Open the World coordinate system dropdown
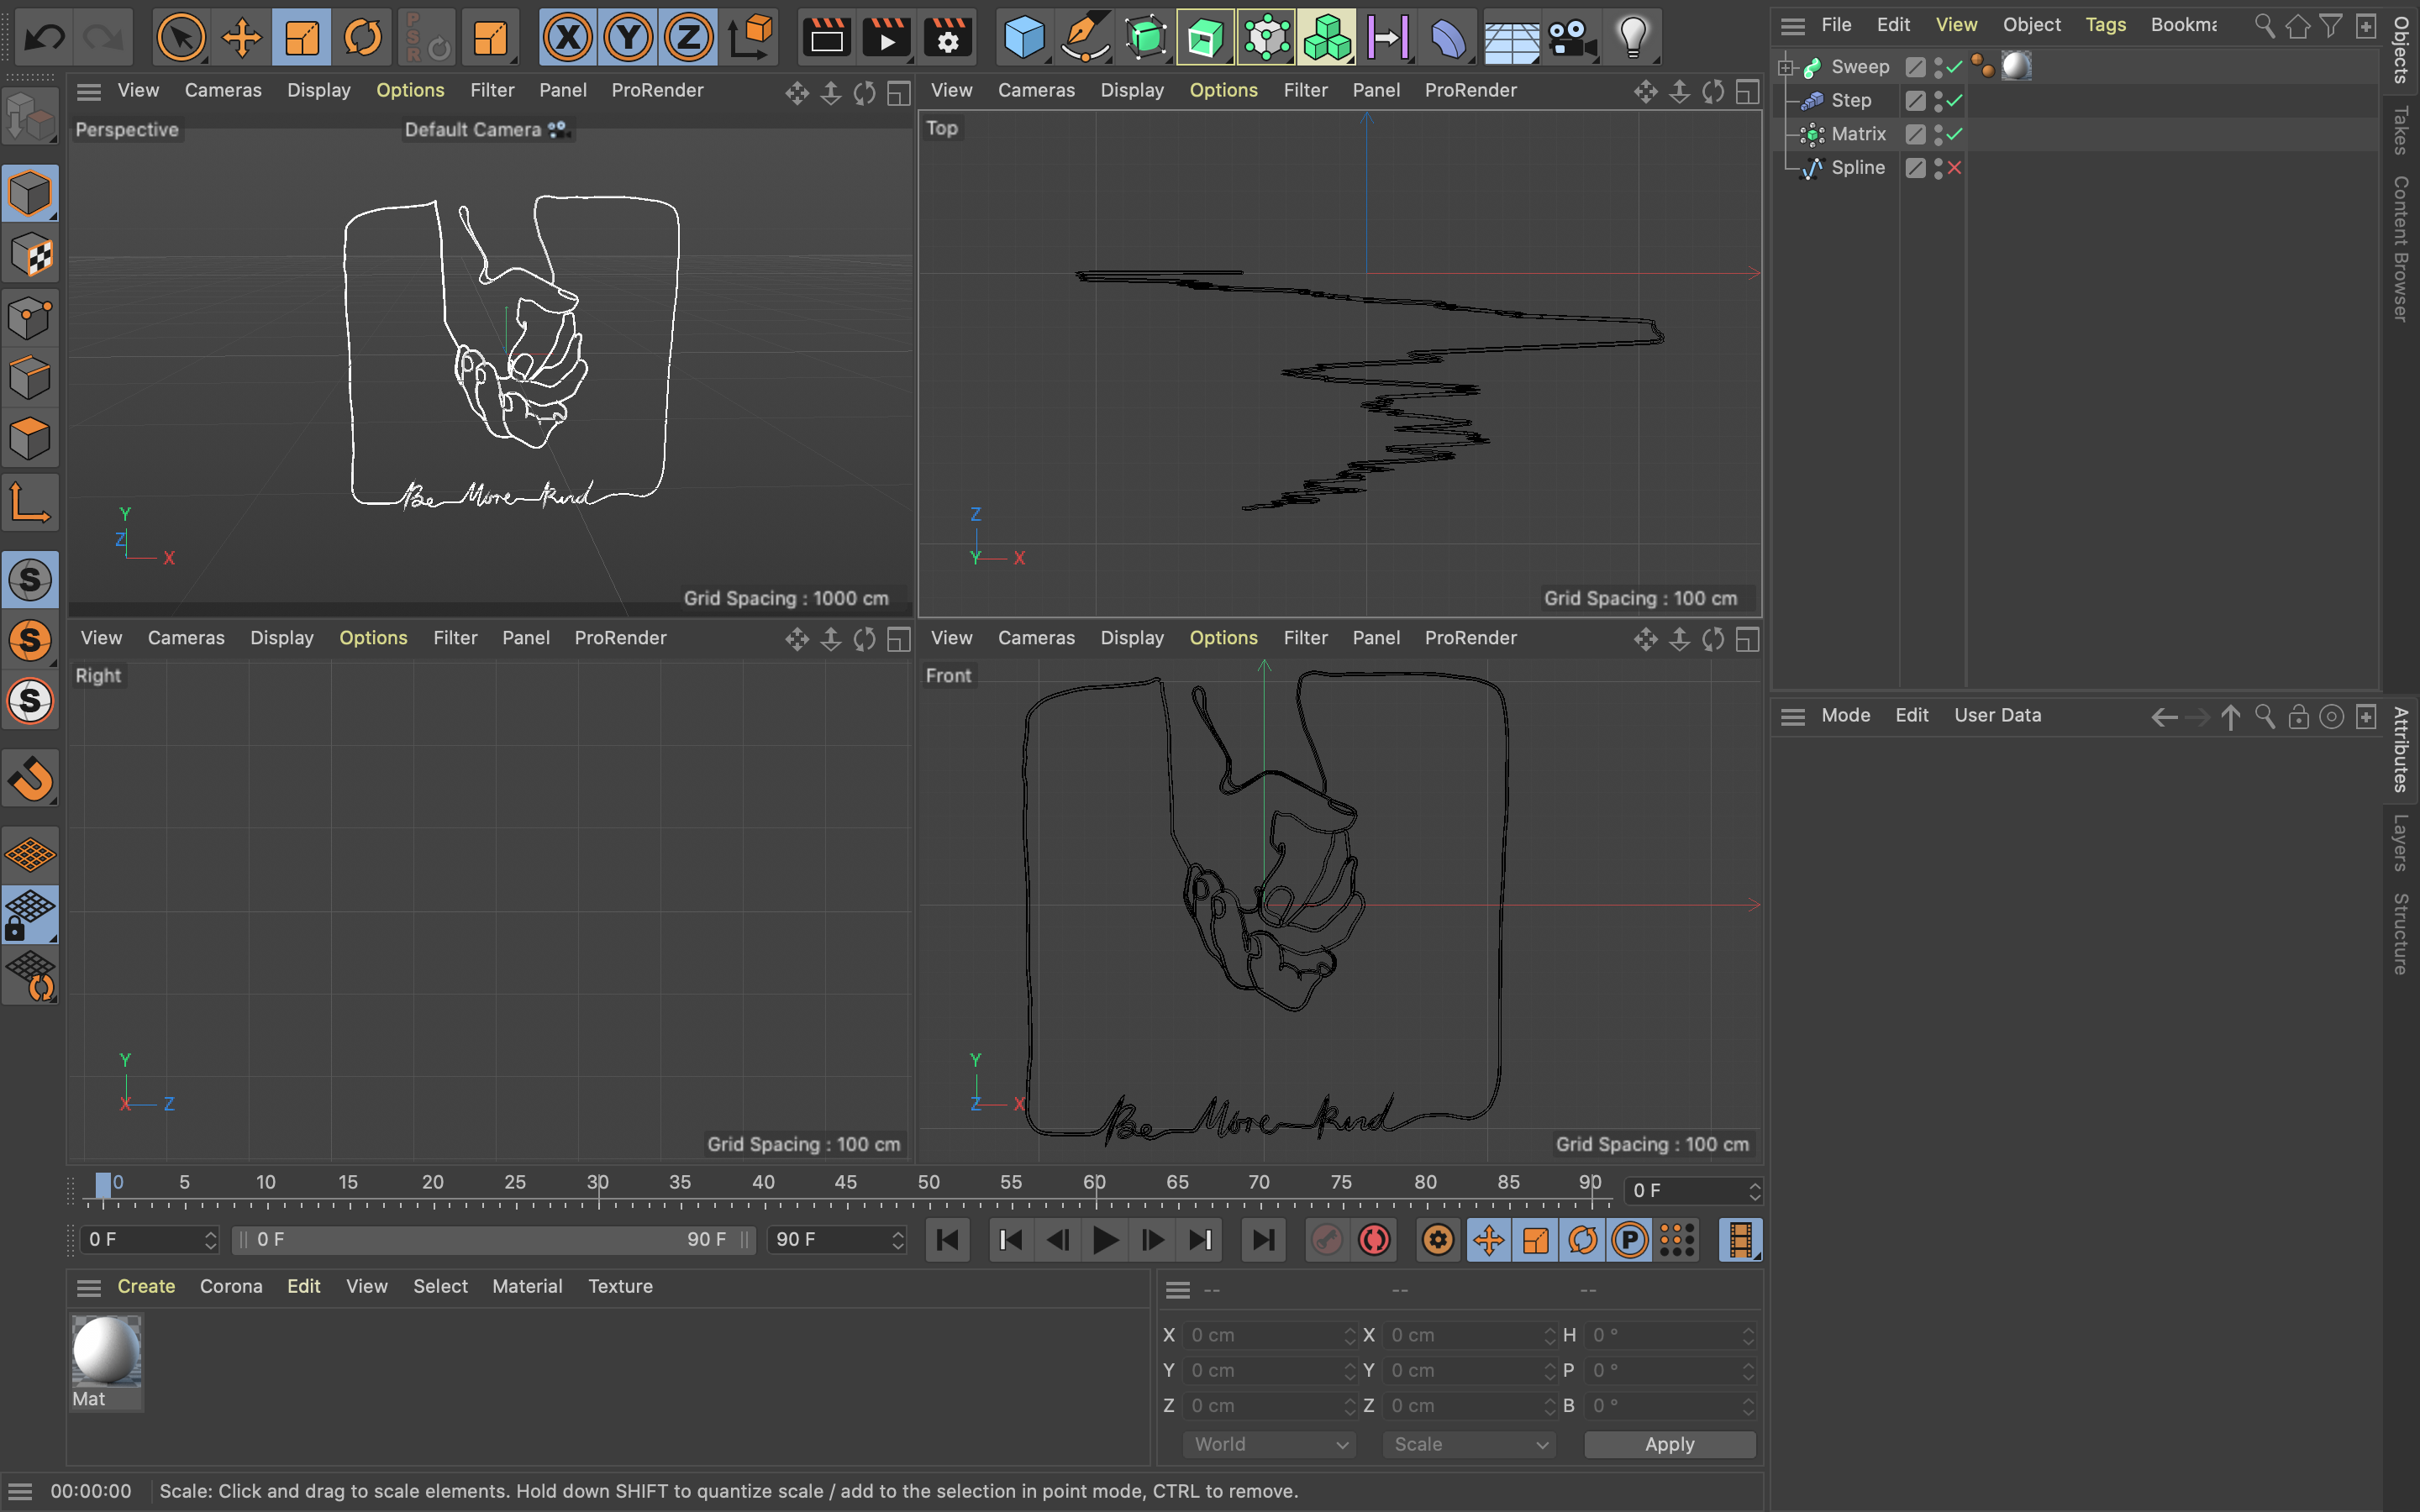This screenshot has width=2420, height=1512. pyautogui.click(x=1269, y=1444)
